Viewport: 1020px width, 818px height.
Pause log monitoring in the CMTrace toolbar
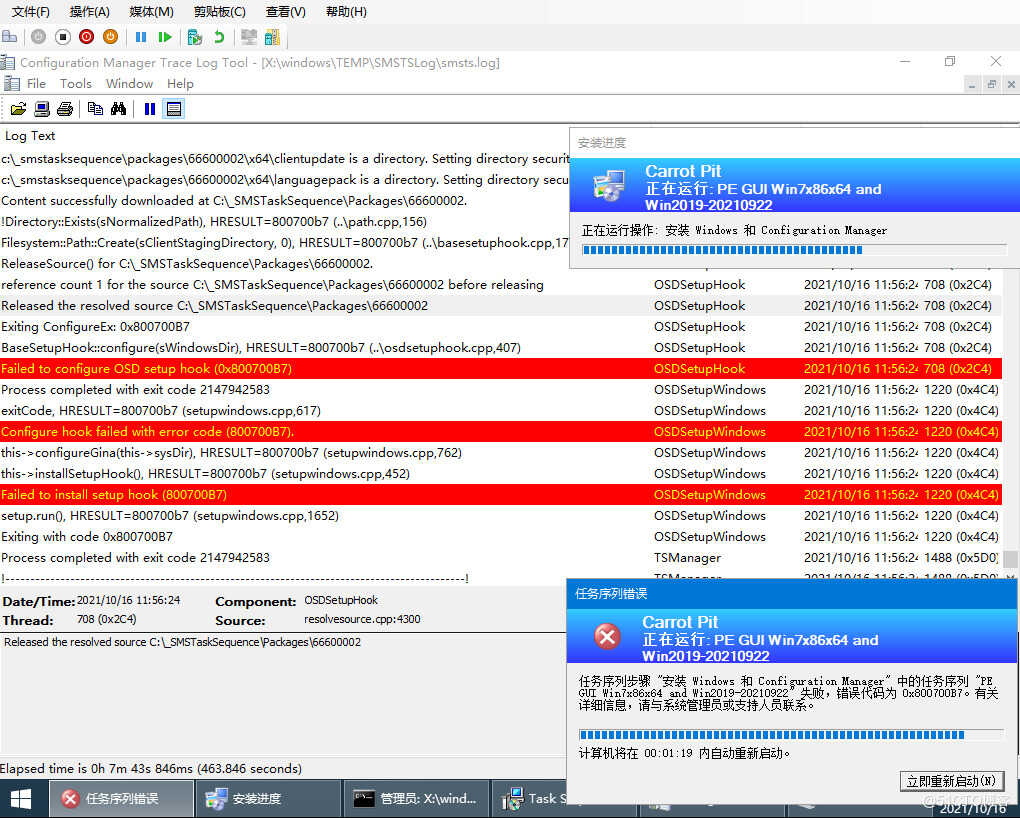pyautogui.click(x=150, y=109)
